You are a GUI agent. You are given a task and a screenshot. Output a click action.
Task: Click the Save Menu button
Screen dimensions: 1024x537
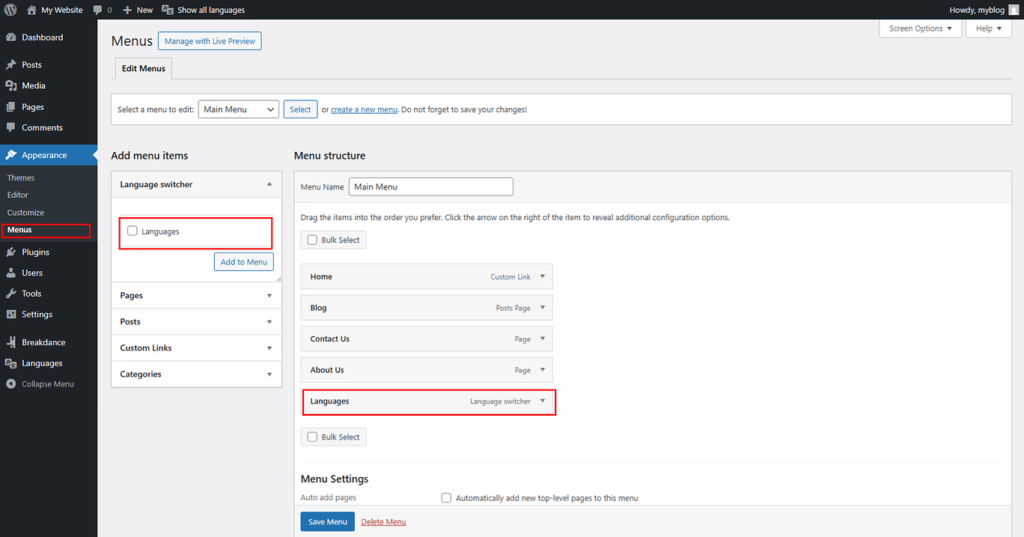327,522
